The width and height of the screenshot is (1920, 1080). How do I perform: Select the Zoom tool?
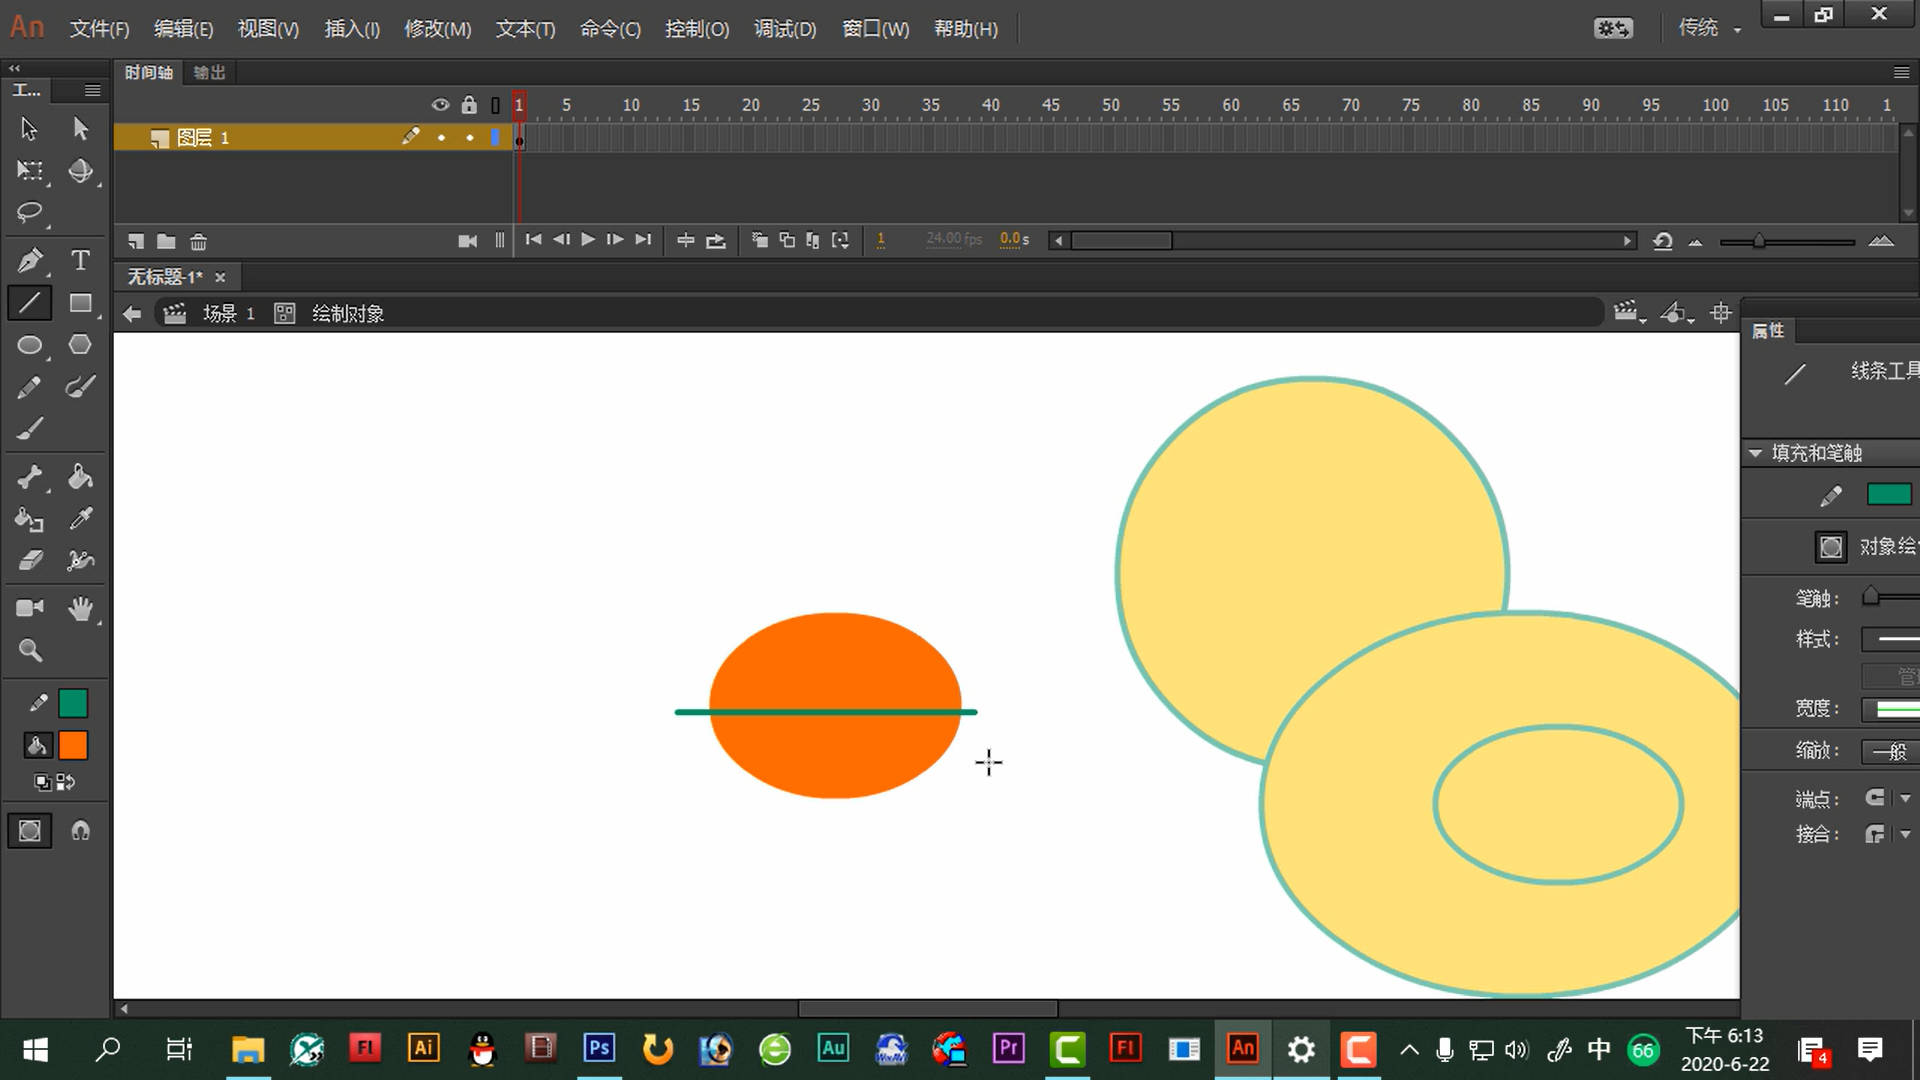pos(29,649)
